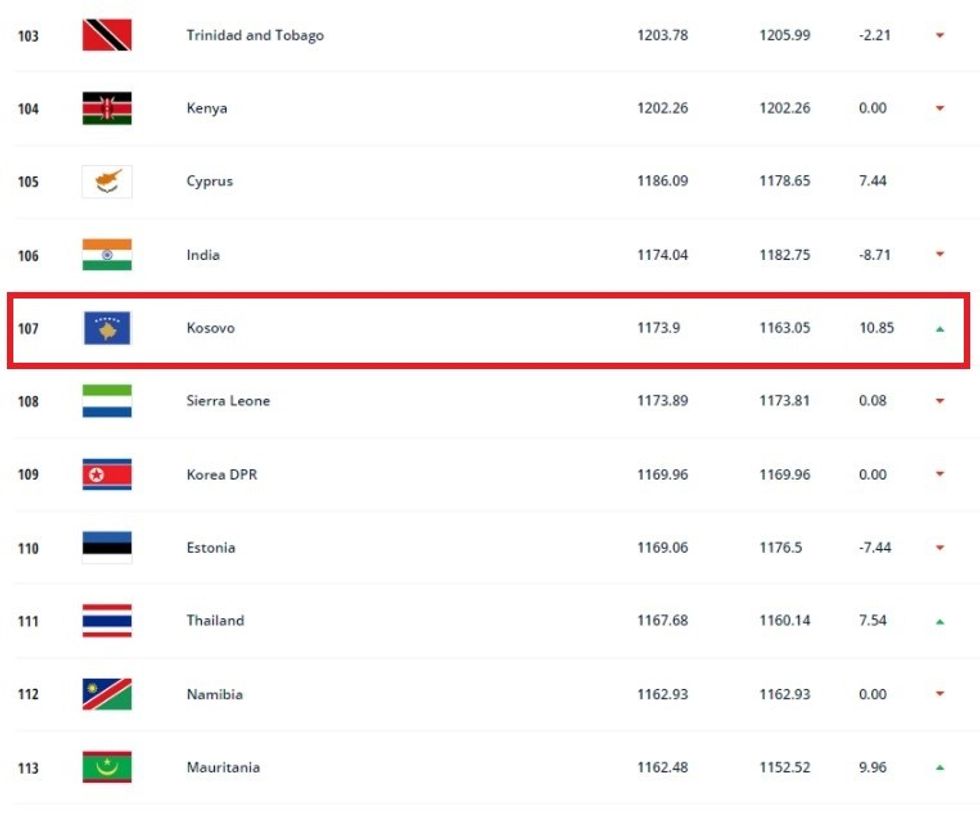Screen dimensions: 980x830
Task: Open the Kosovo team name link
Action: pyautogui.click(x=211, y=328)
